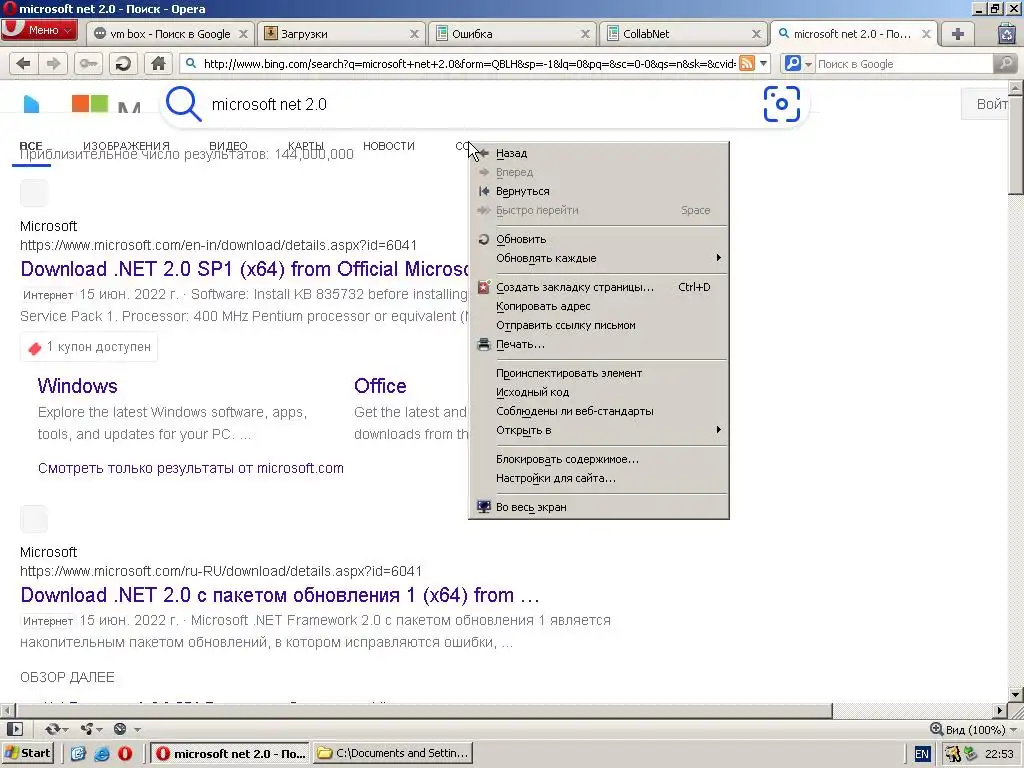
Task: Choose Блокировать содержимое menu entry
Action: pos(598,459)
